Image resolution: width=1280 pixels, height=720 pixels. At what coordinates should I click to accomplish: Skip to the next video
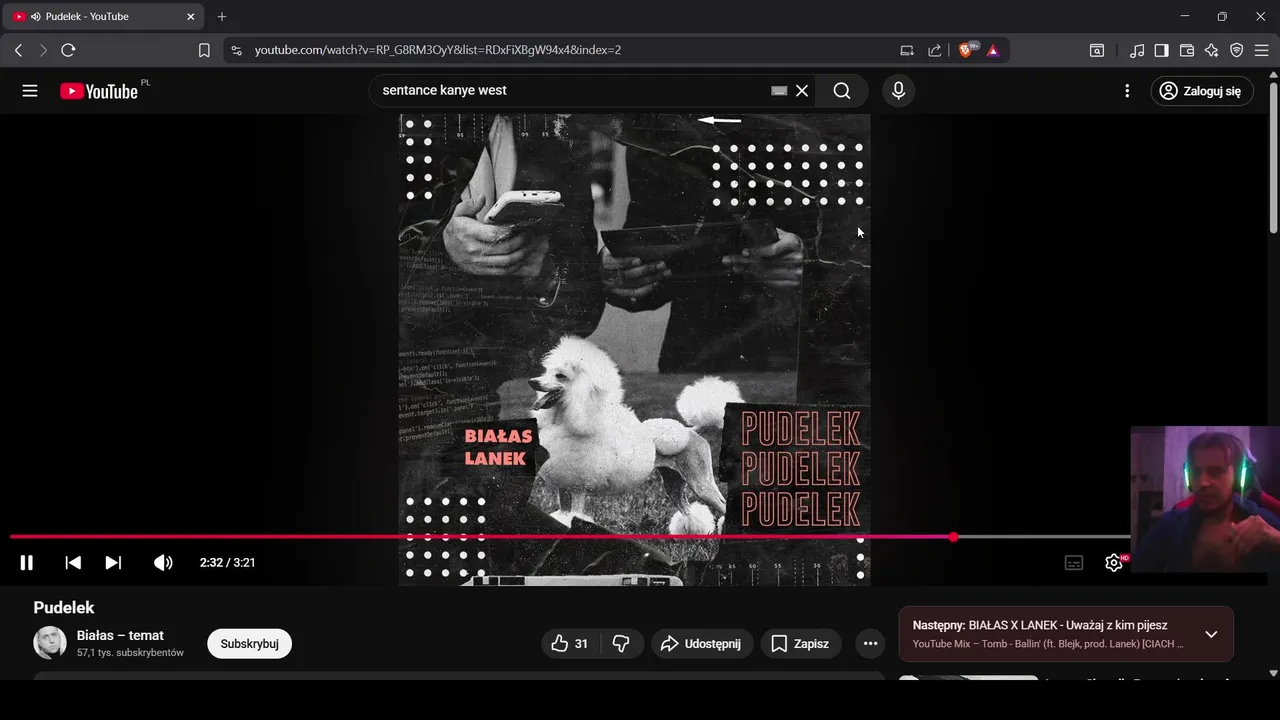[x=113, y=563]
